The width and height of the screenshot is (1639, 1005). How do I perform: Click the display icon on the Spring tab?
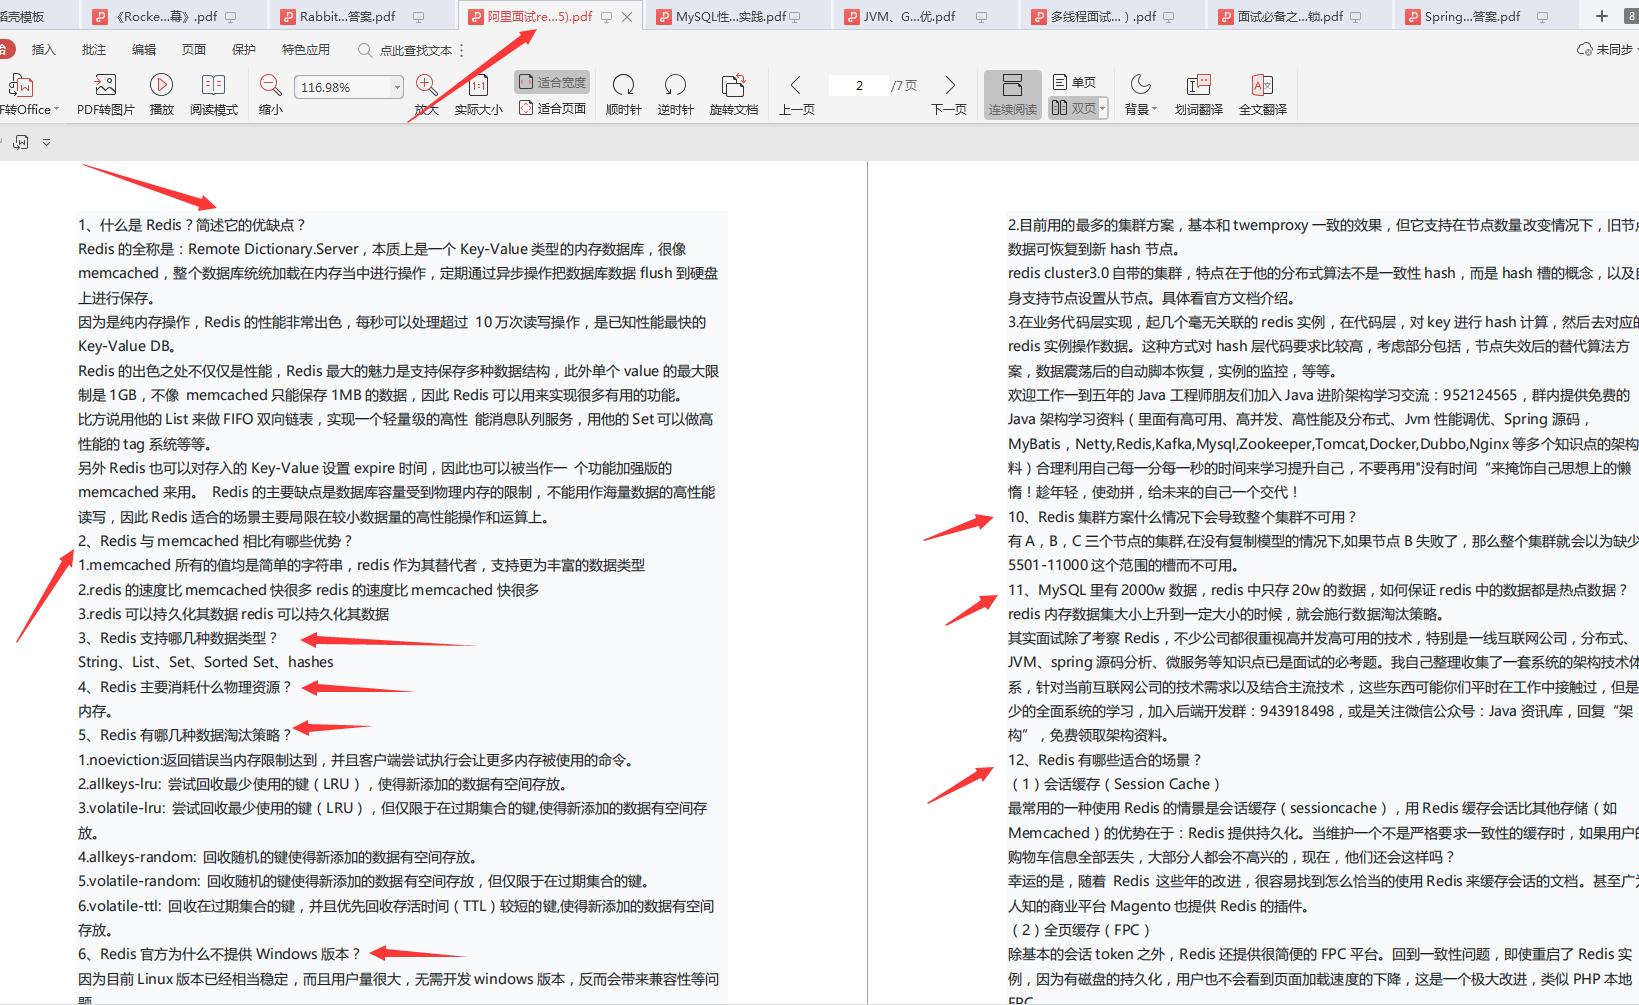point(1542,17)
